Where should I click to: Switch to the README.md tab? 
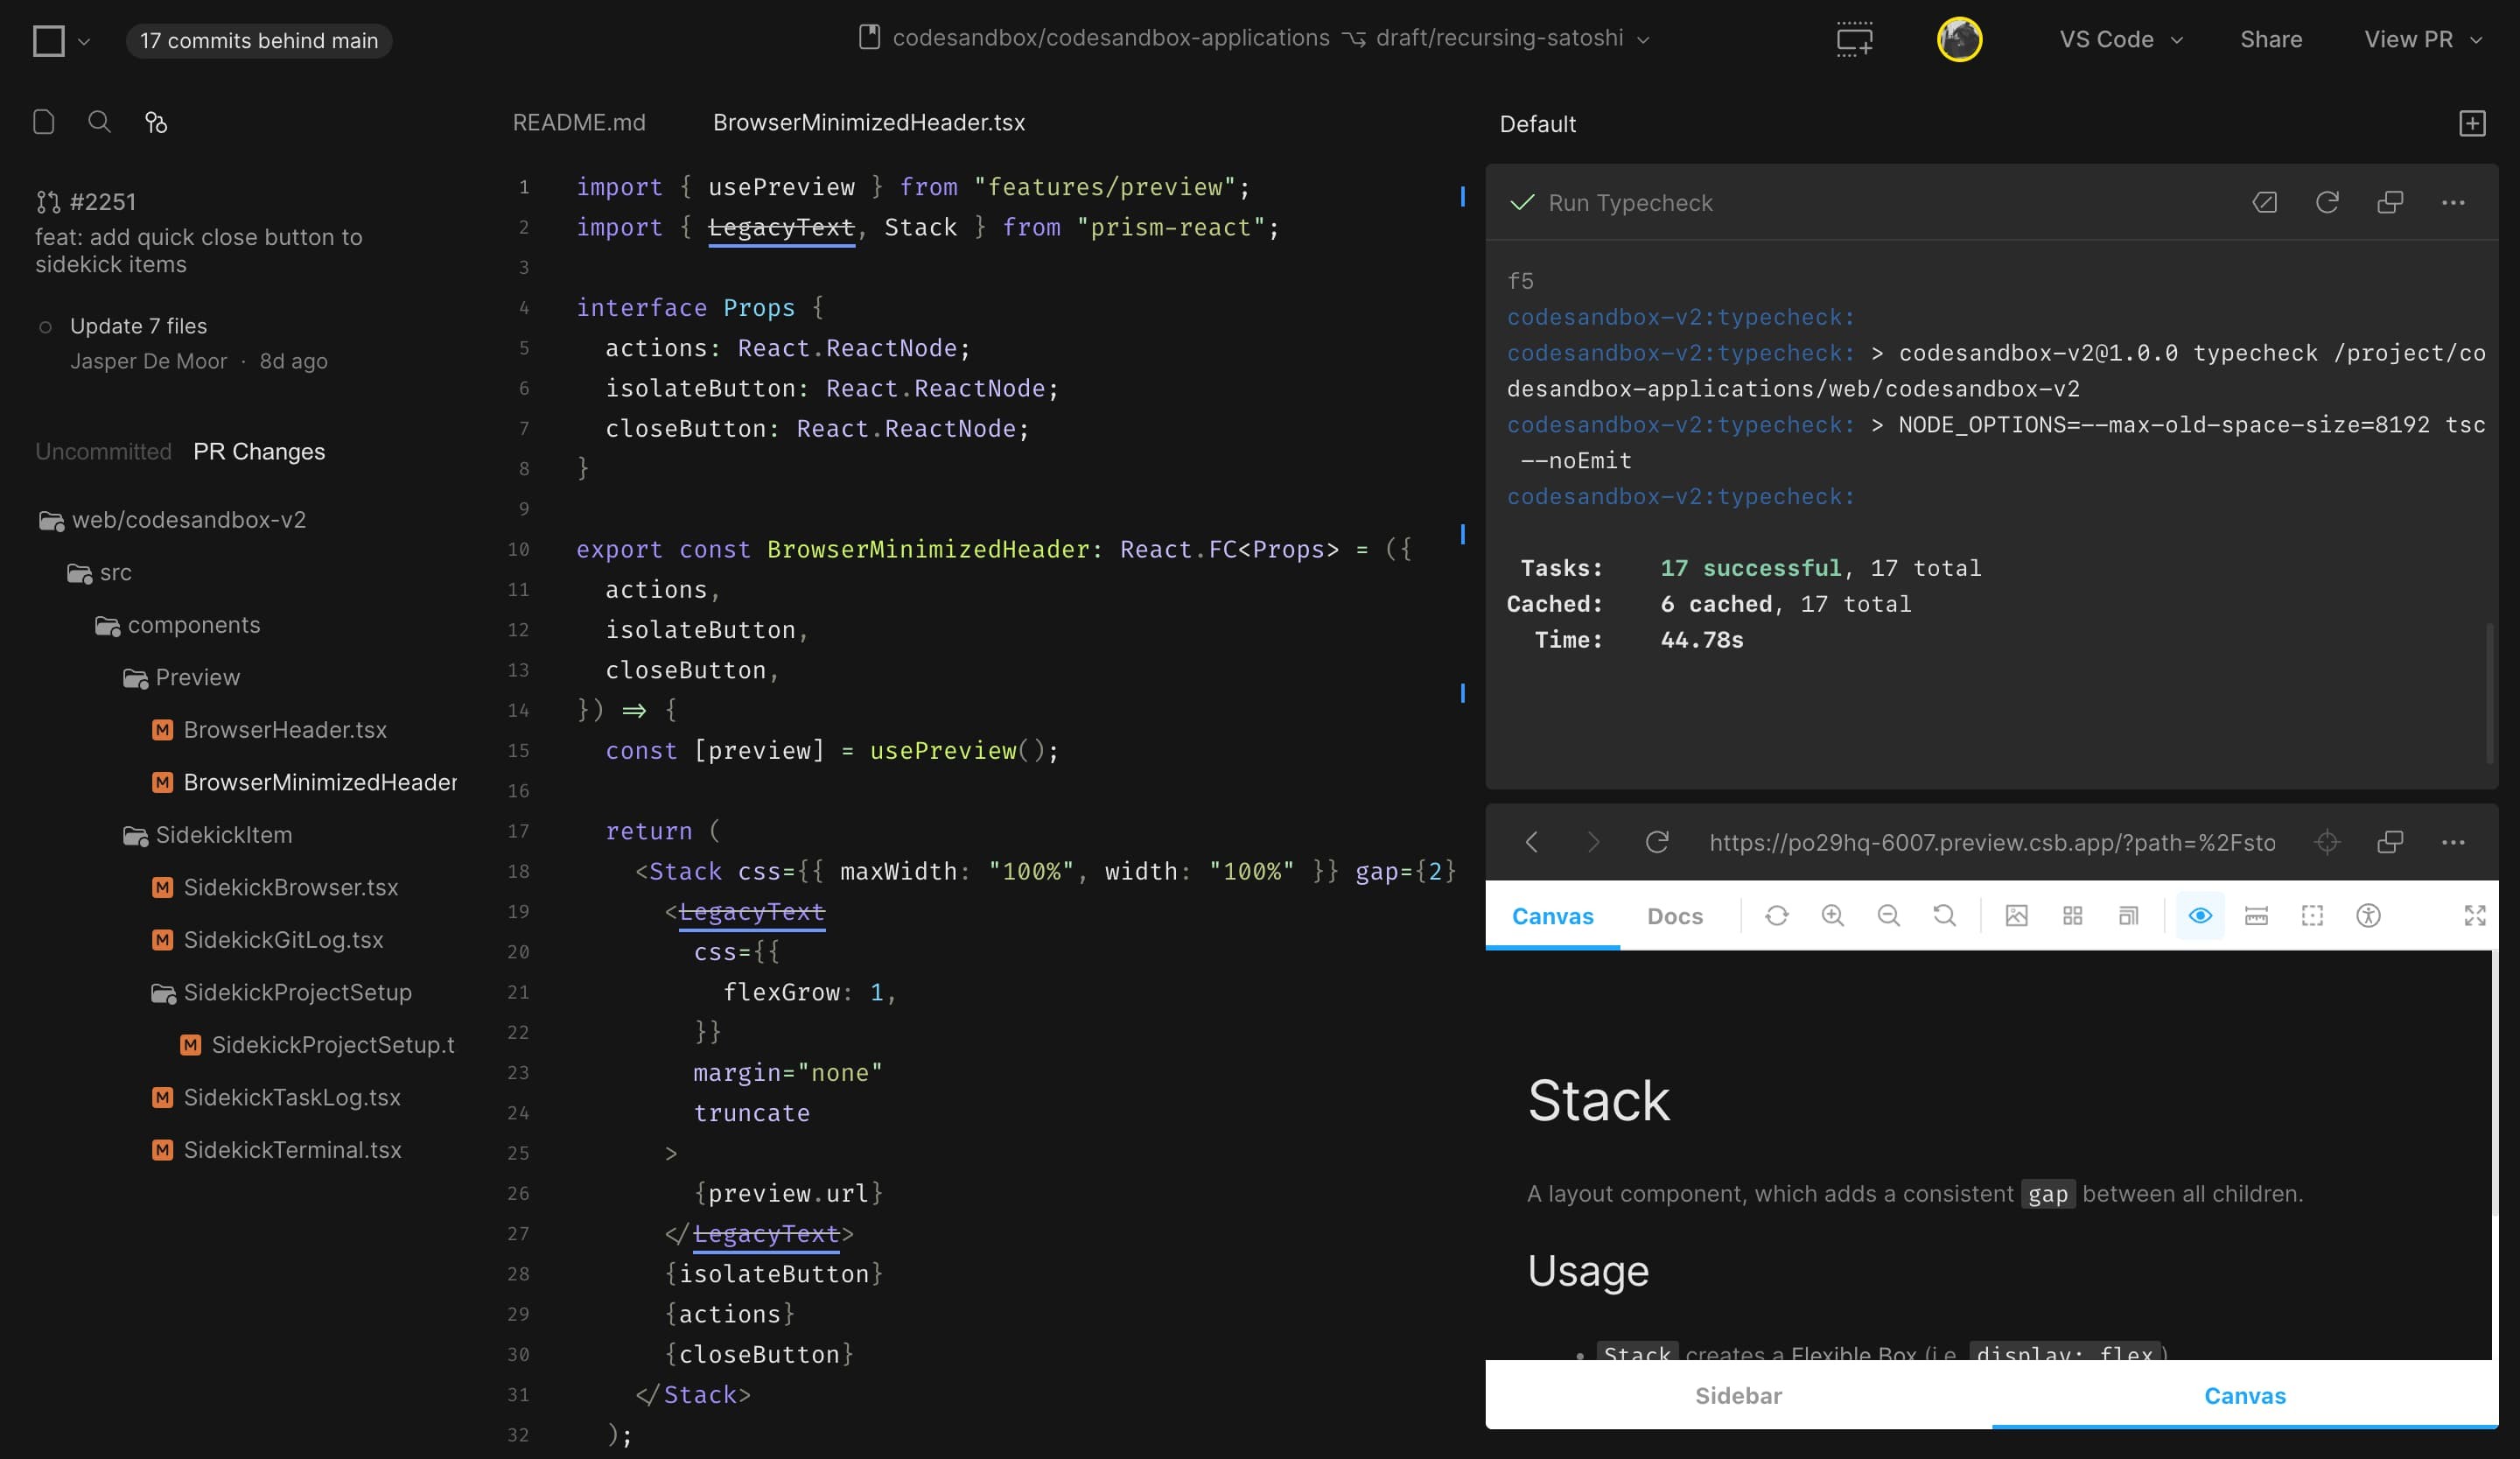[x=579, y=122]
